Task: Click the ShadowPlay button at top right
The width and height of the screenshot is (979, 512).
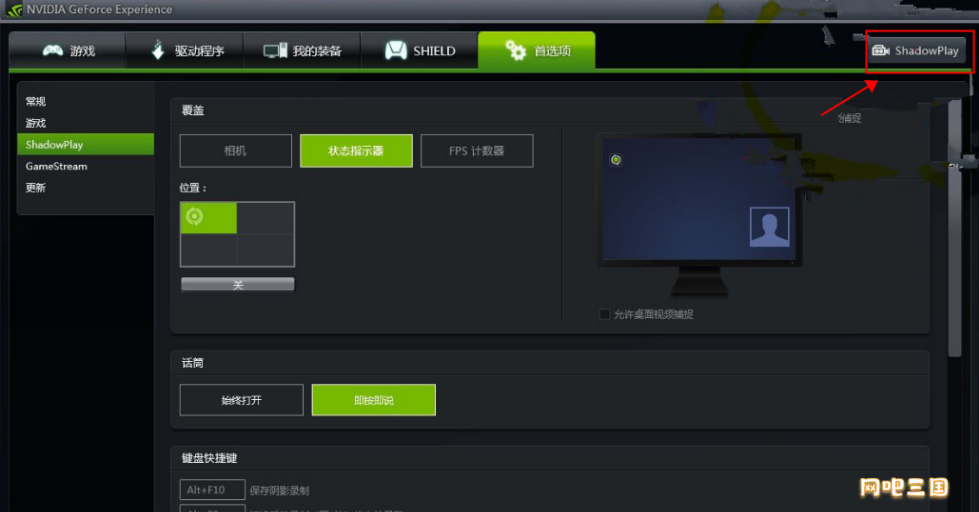Action: (x=915, y=51)
